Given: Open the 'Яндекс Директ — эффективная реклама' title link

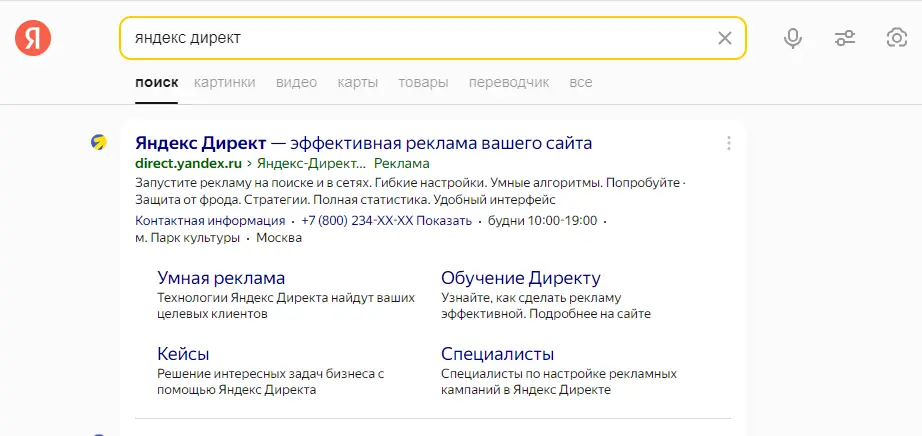Looking at the screenshot, I should point(363,143).
